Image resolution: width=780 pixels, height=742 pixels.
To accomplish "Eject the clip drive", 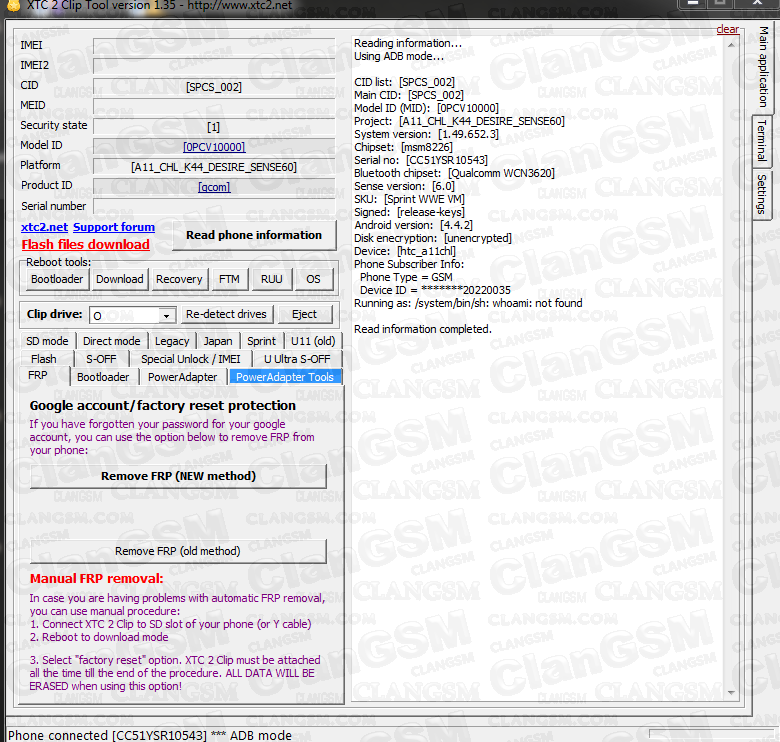I will point(304,314).
